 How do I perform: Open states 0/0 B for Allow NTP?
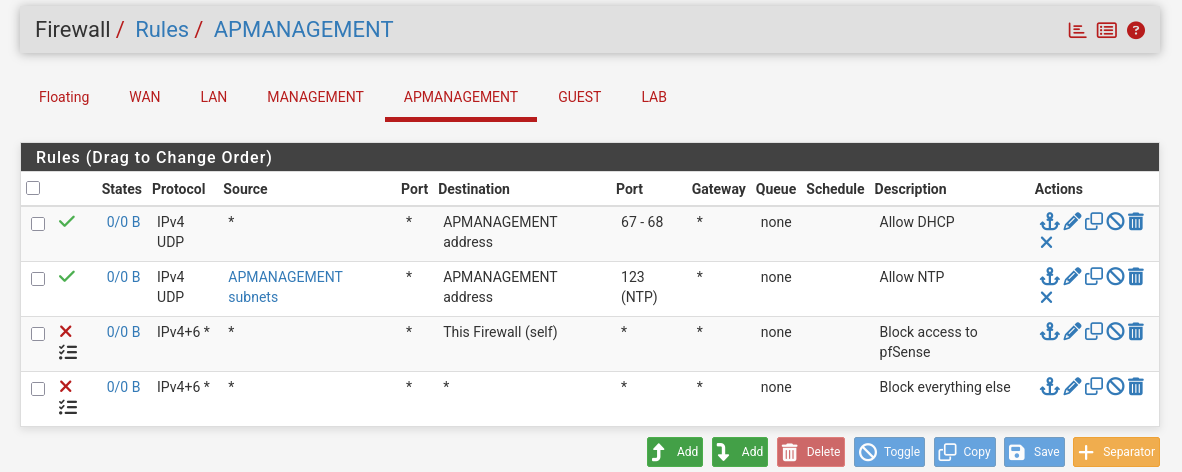coord(124,277)
